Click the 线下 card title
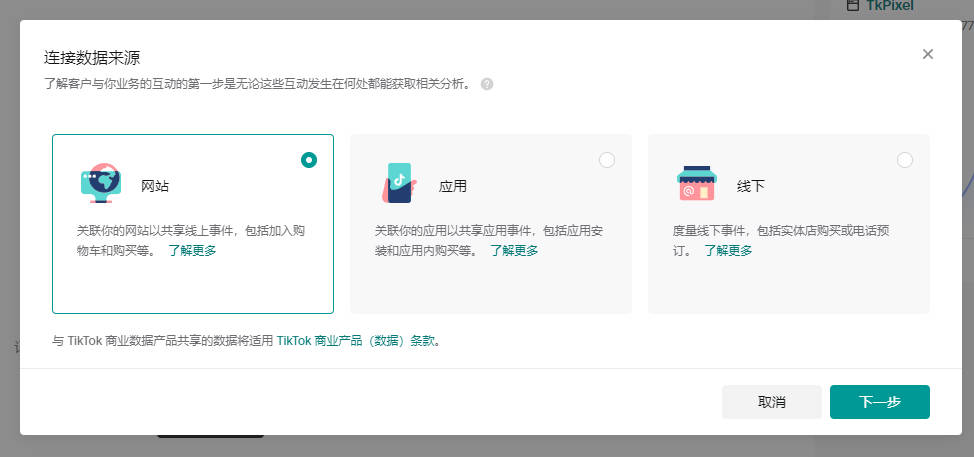The image size is (974, 457). coord(751,186)
